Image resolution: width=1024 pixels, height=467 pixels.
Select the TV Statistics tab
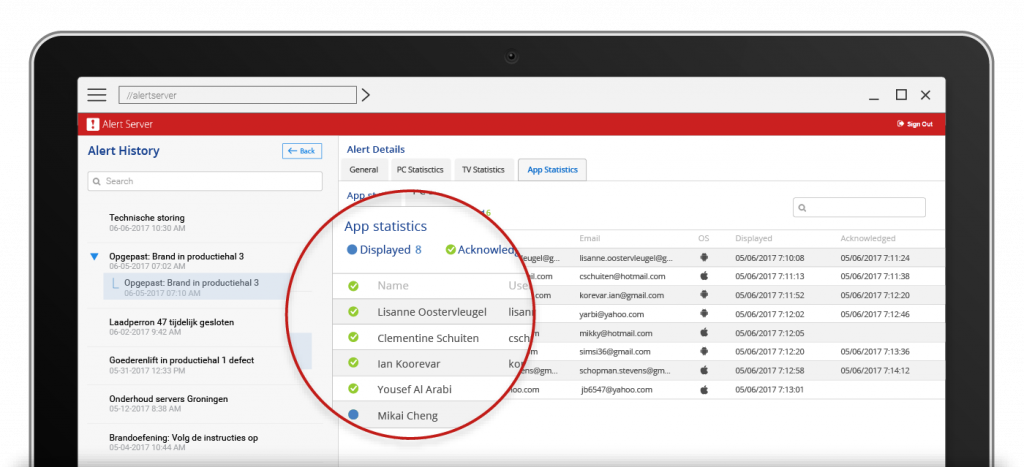[483, 170]
